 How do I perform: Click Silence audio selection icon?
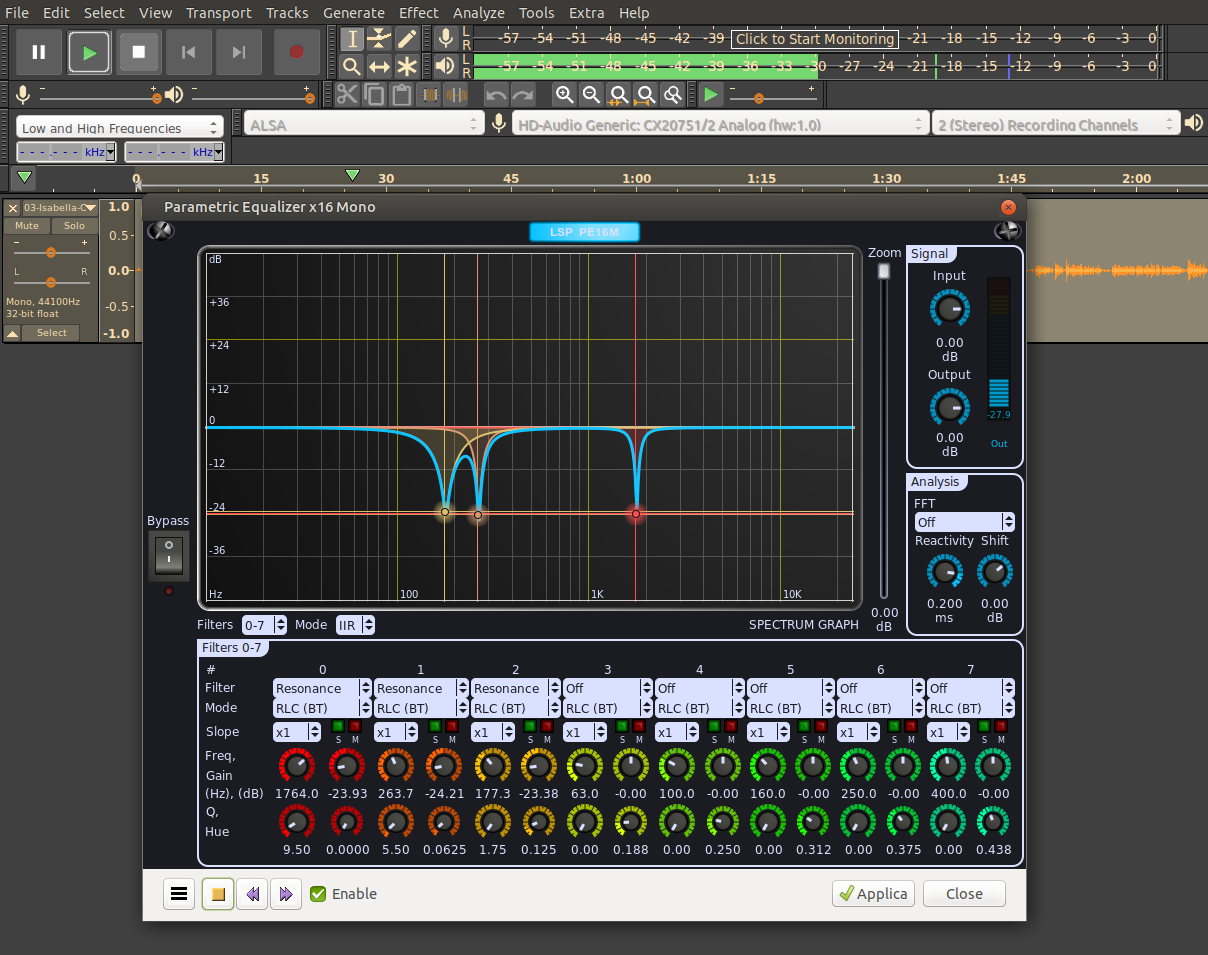point(457,95)
